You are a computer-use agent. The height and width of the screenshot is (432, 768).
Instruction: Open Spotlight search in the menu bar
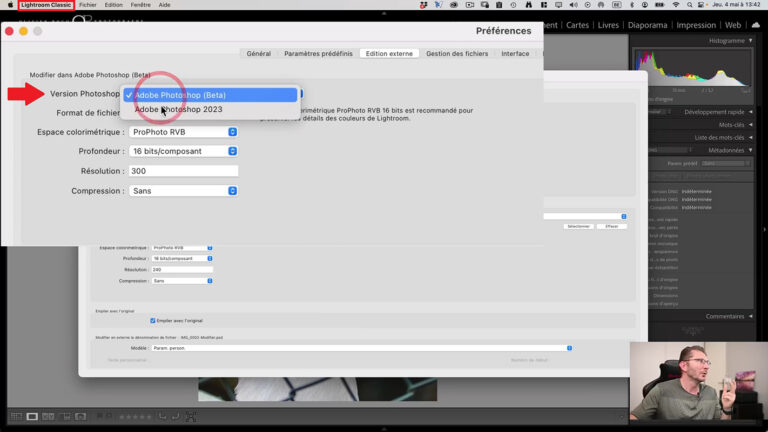click(x=689, y=5)
